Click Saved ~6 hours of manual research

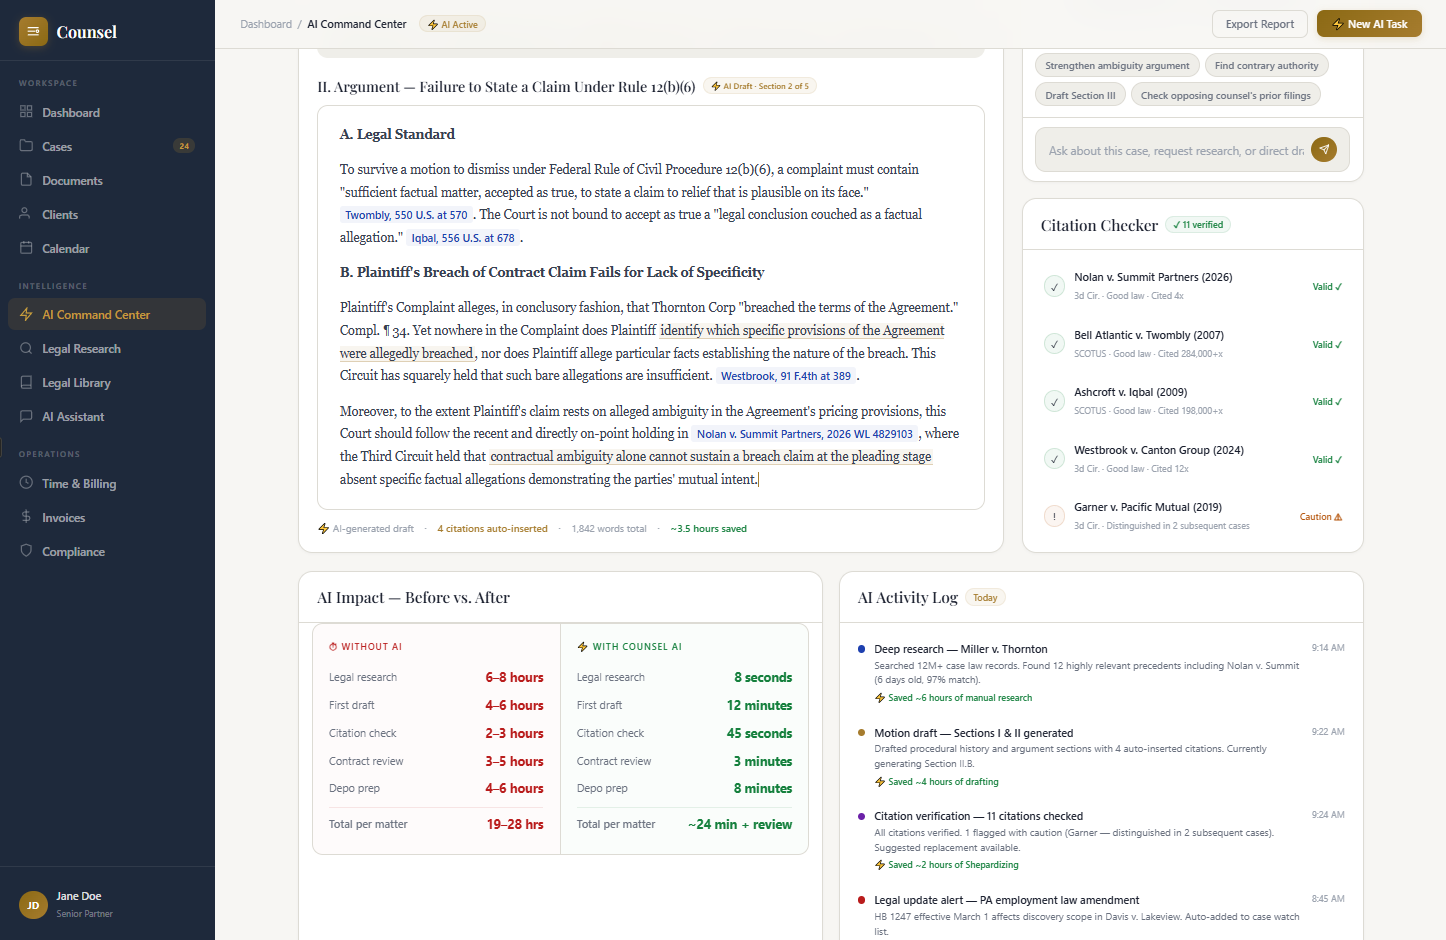tap(954, 698)
